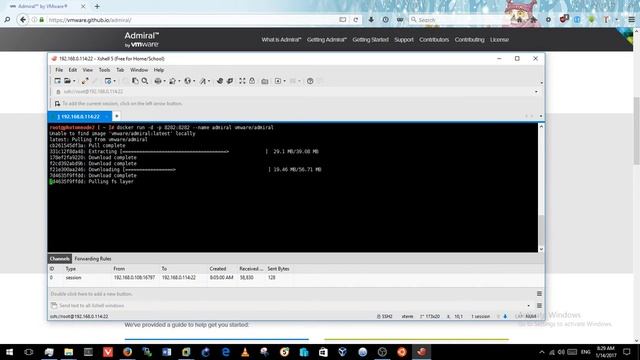Click the Firefox page vertical scrollbar thumb
640x360 pixels.
636,131
